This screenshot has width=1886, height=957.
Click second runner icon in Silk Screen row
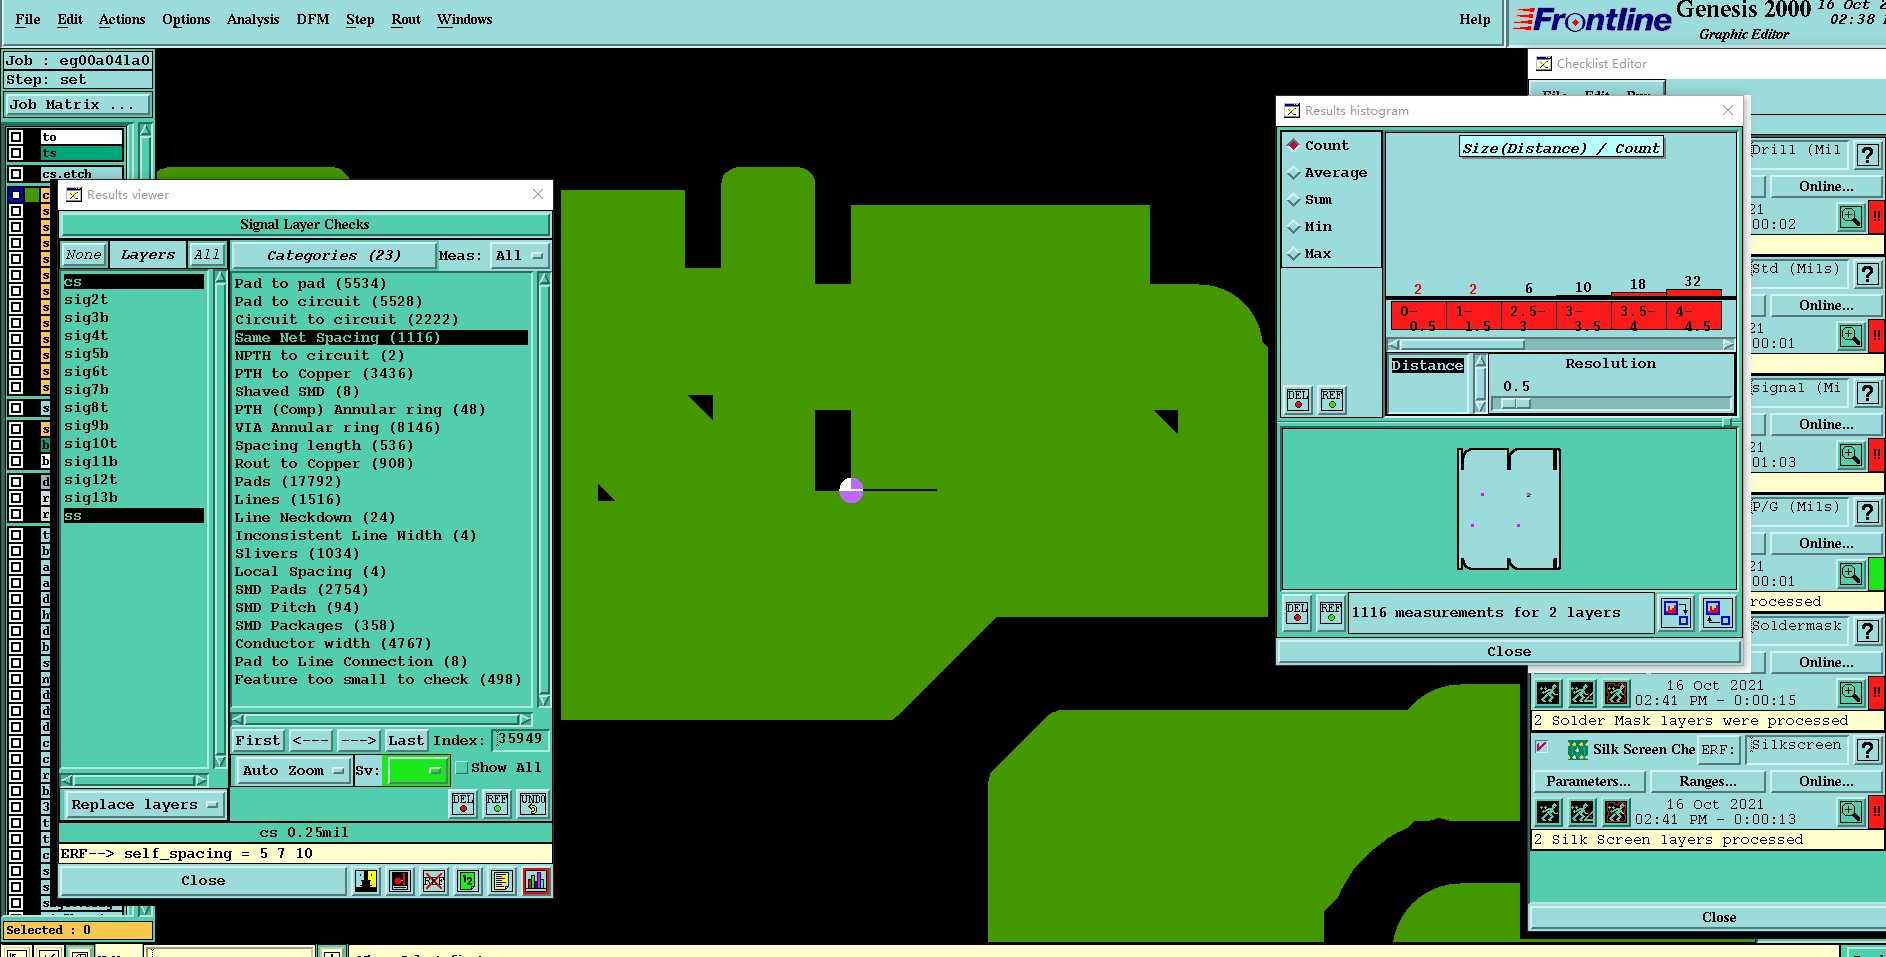1583,812
